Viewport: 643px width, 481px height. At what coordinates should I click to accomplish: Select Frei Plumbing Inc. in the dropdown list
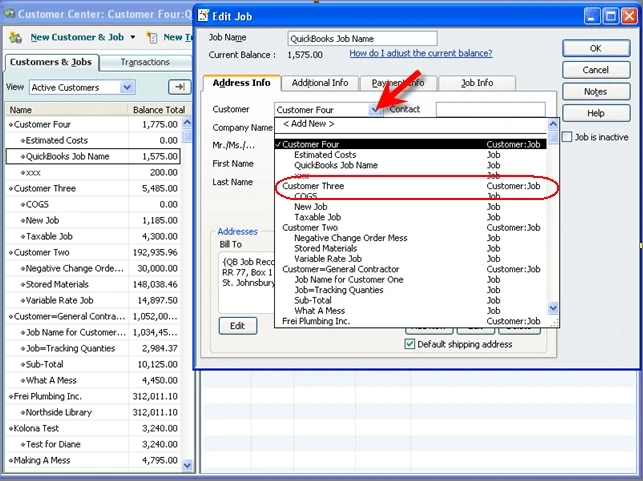(x=410, y=321)
